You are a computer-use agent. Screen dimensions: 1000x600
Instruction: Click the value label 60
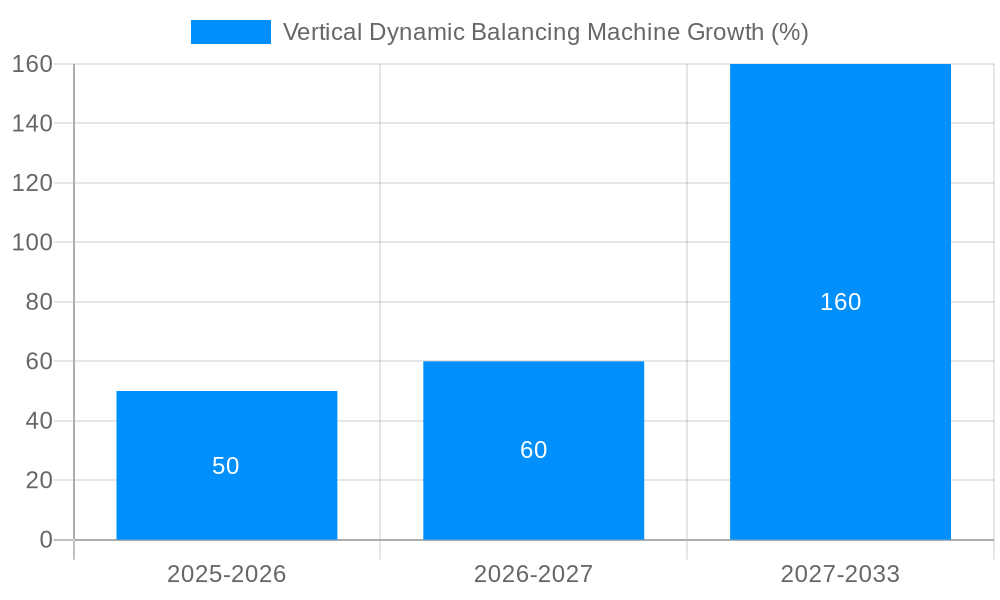click(535, 450)
